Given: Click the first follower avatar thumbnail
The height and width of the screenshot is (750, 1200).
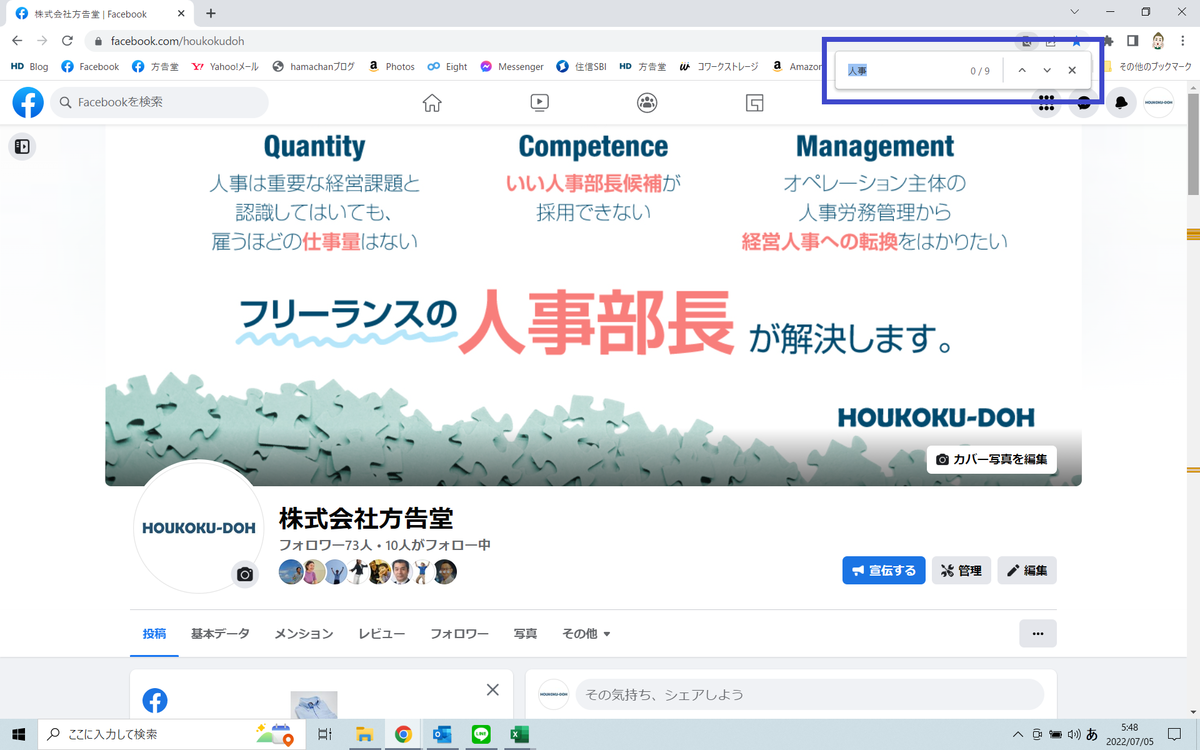Looking at the screenshot, I should coord(291,572).
